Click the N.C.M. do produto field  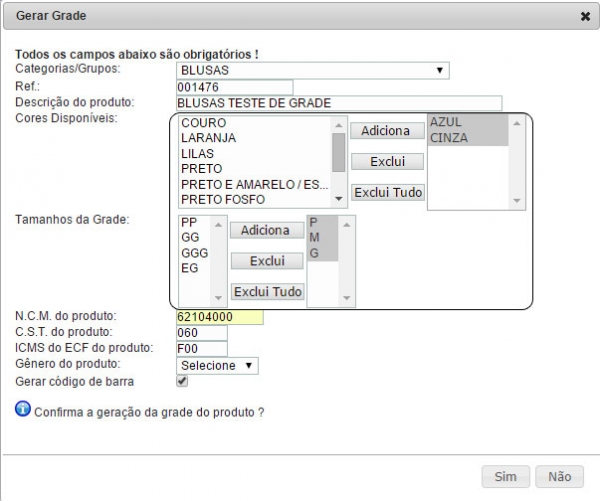pos(220,317)
